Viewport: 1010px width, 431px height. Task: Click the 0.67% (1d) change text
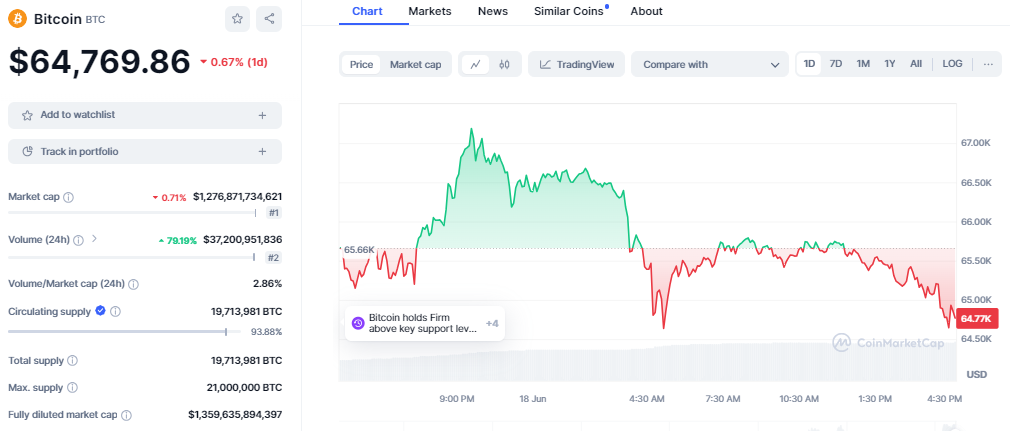(238, 62)
